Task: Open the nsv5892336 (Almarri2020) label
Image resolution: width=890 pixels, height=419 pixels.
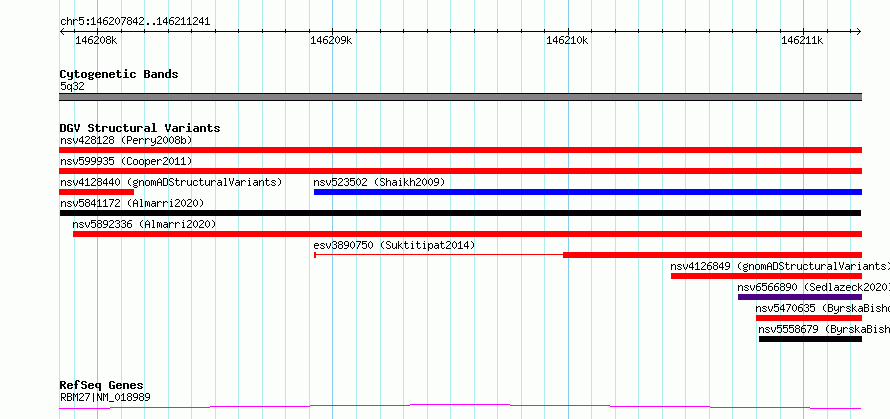Action: [144, 224]
